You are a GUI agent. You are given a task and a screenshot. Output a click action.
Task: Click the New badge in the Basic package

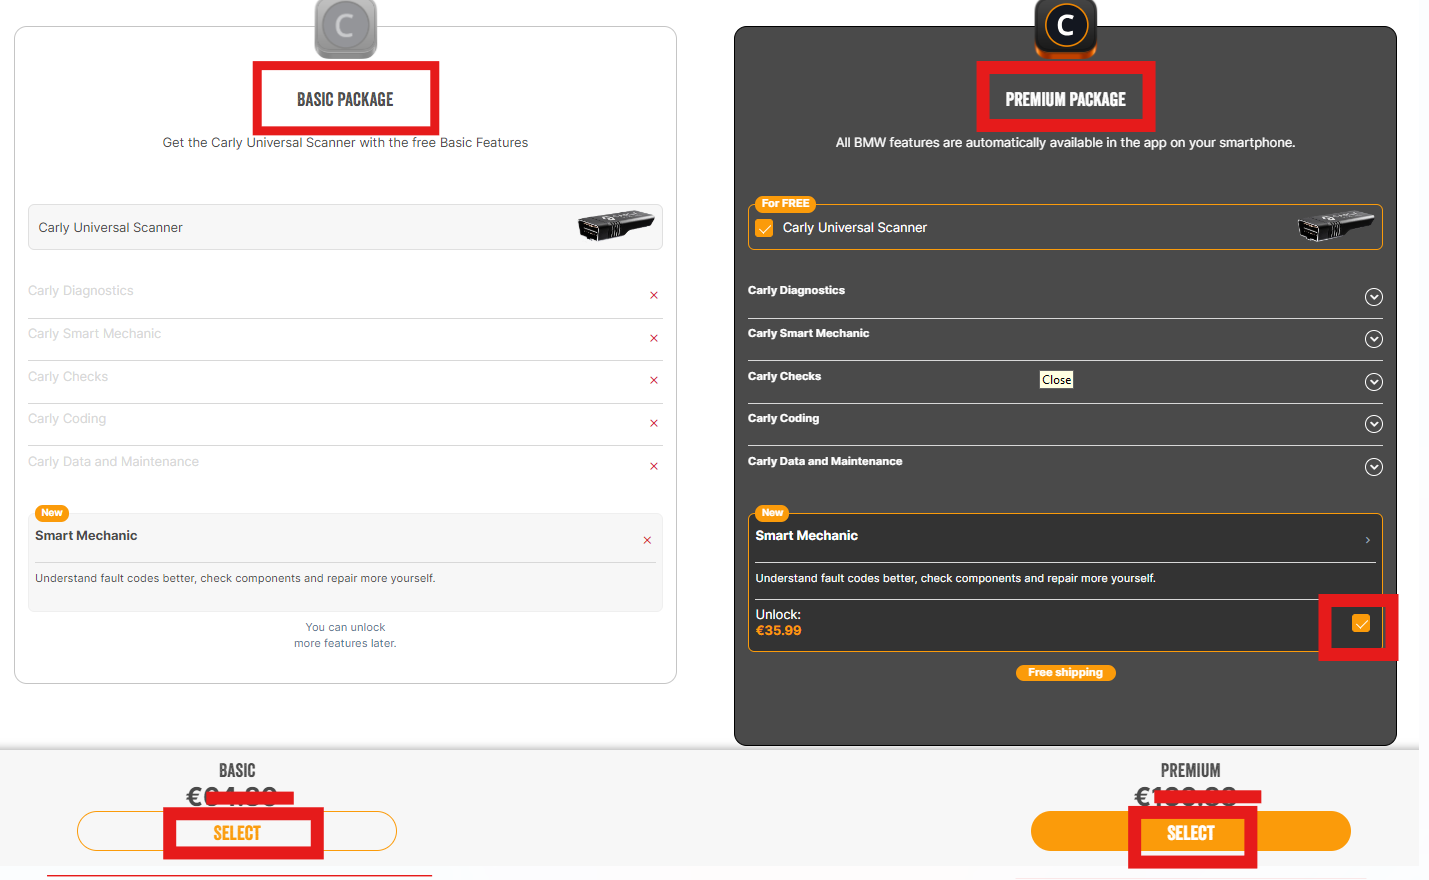click(52, 513)
